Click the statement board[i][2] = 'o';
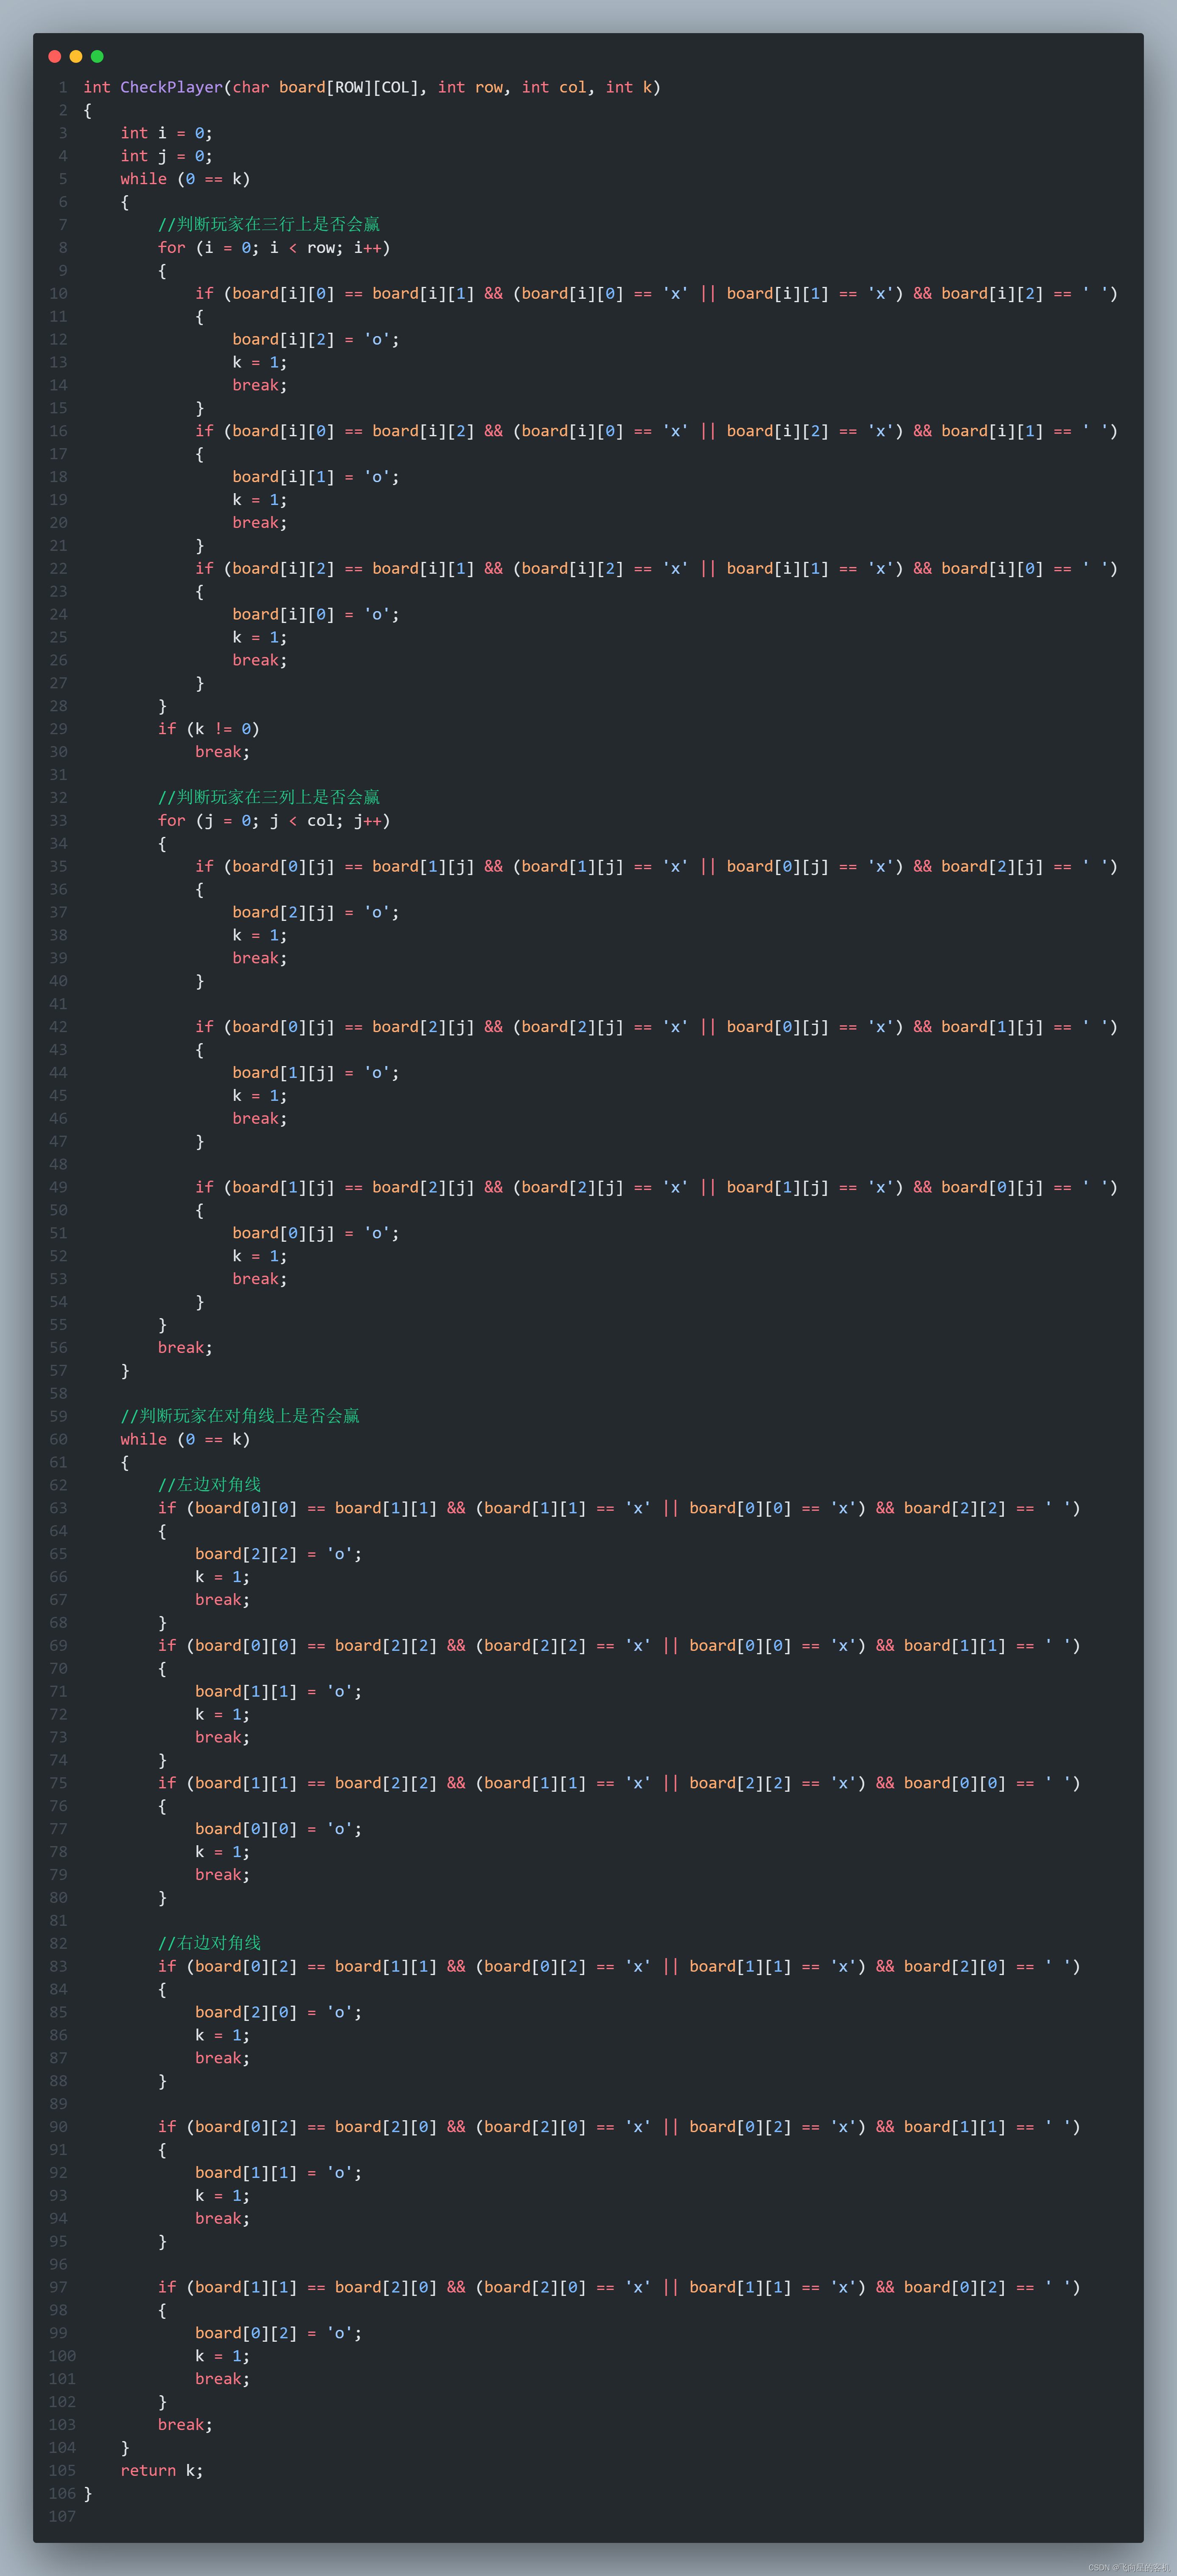1177x2576 pixels. [316, 339]
